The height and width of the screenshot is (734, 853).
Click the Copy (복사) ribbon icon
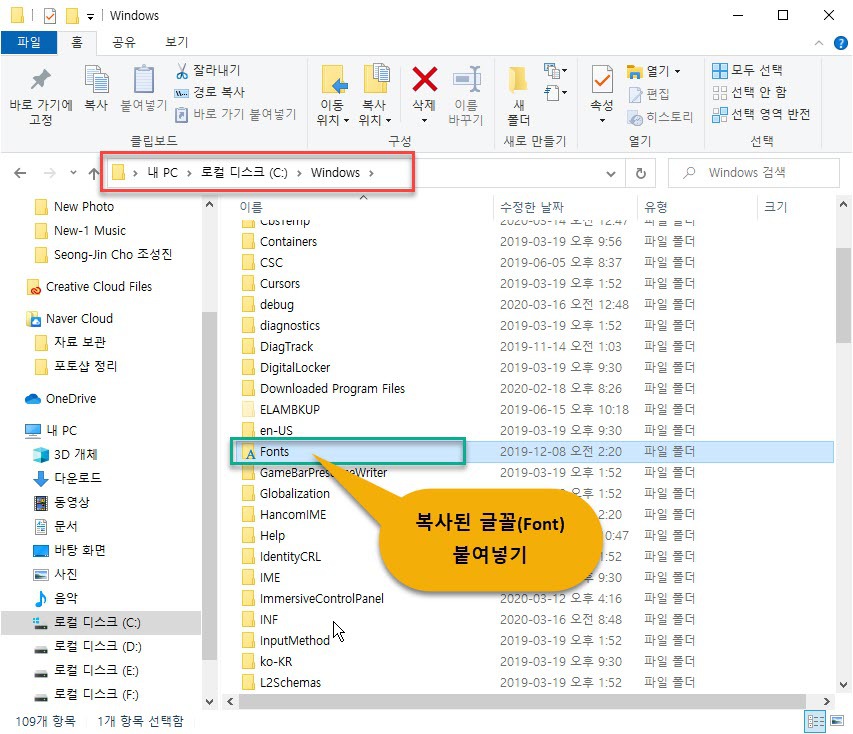[x=96, y=79]
